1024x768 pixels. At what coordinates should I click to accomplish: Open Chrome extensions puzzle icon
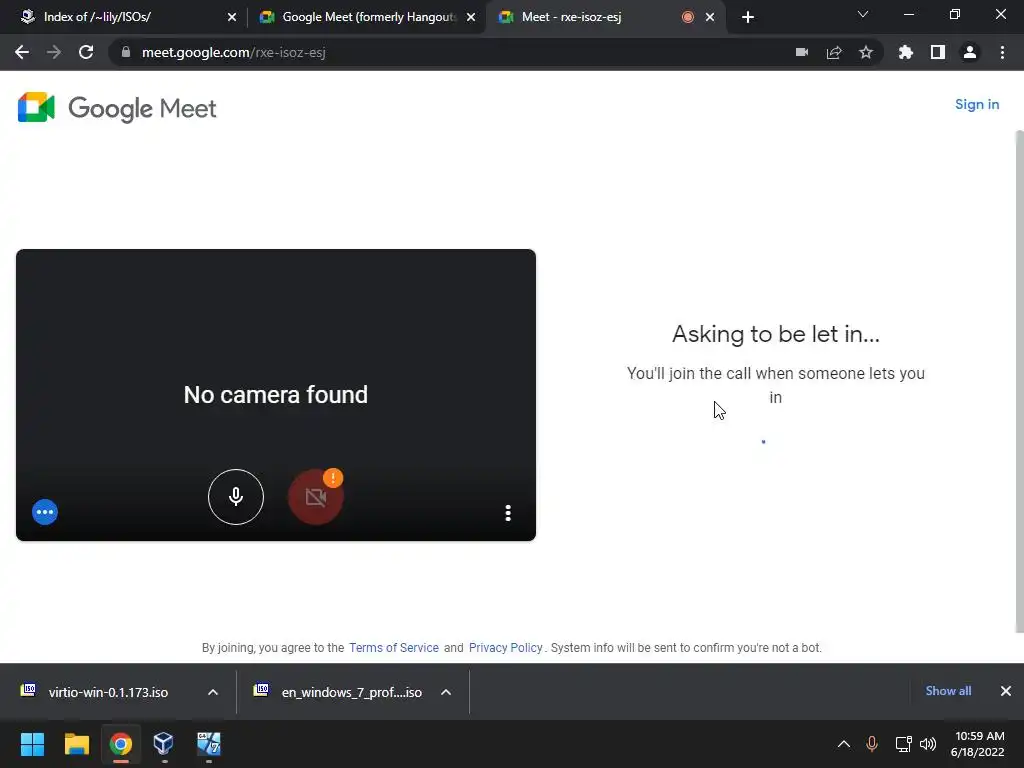click(905, 52)
